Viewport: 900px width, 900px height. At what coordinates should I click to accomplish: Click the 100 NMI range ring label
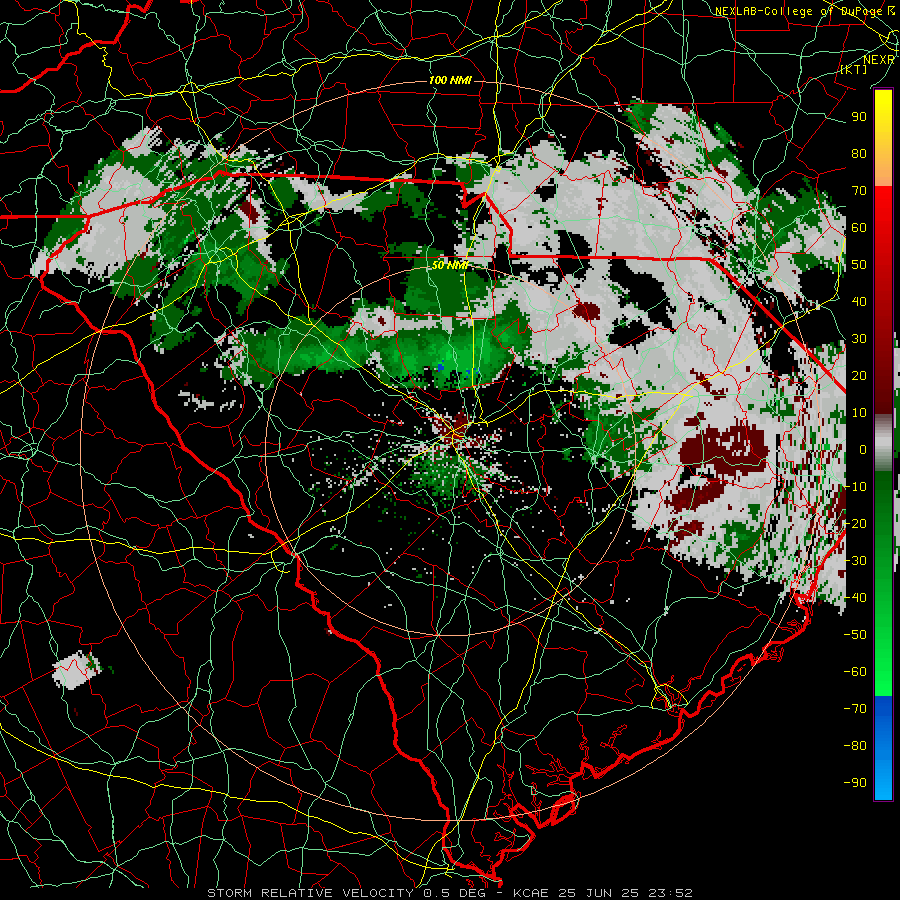(x=450, y=80)
